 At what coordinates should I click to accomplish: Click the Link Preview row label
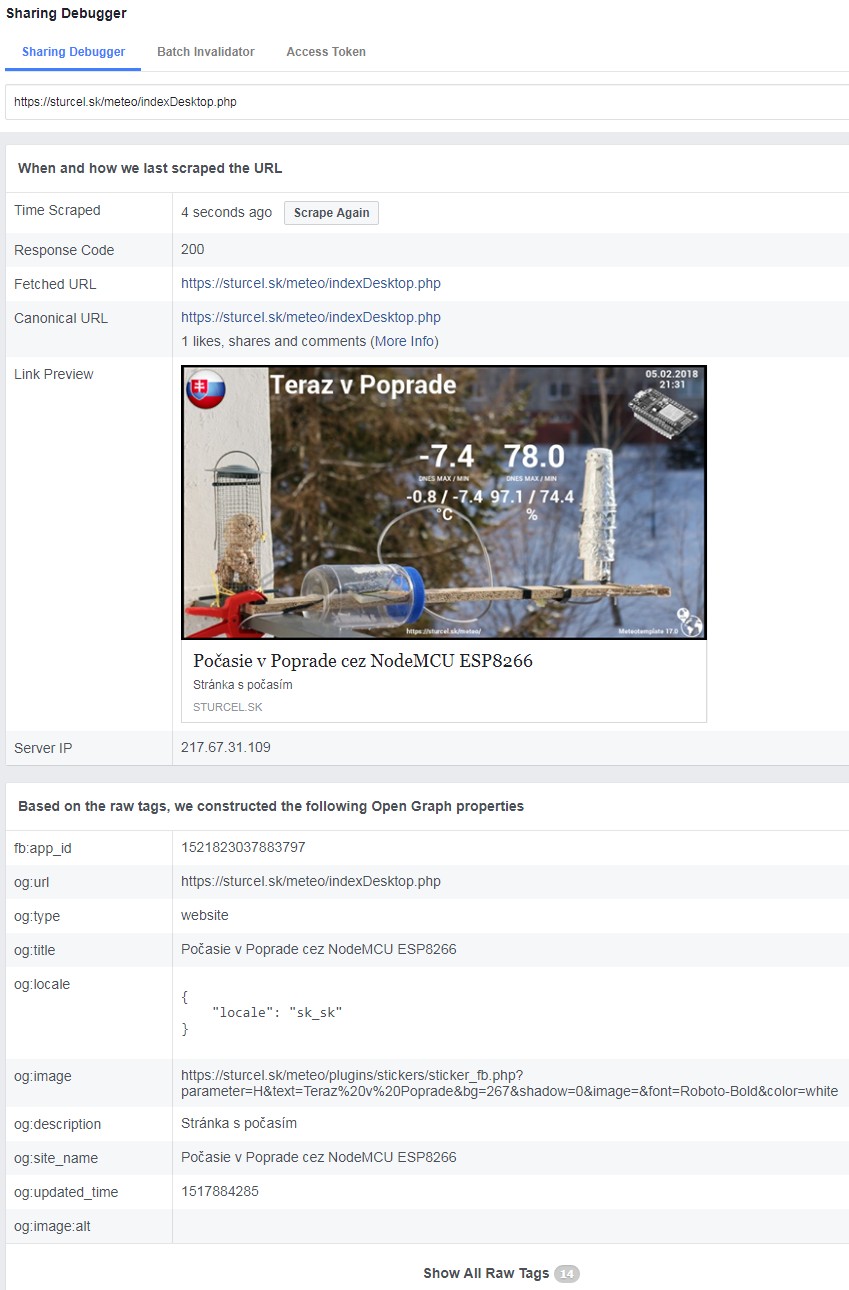[54, 375]
